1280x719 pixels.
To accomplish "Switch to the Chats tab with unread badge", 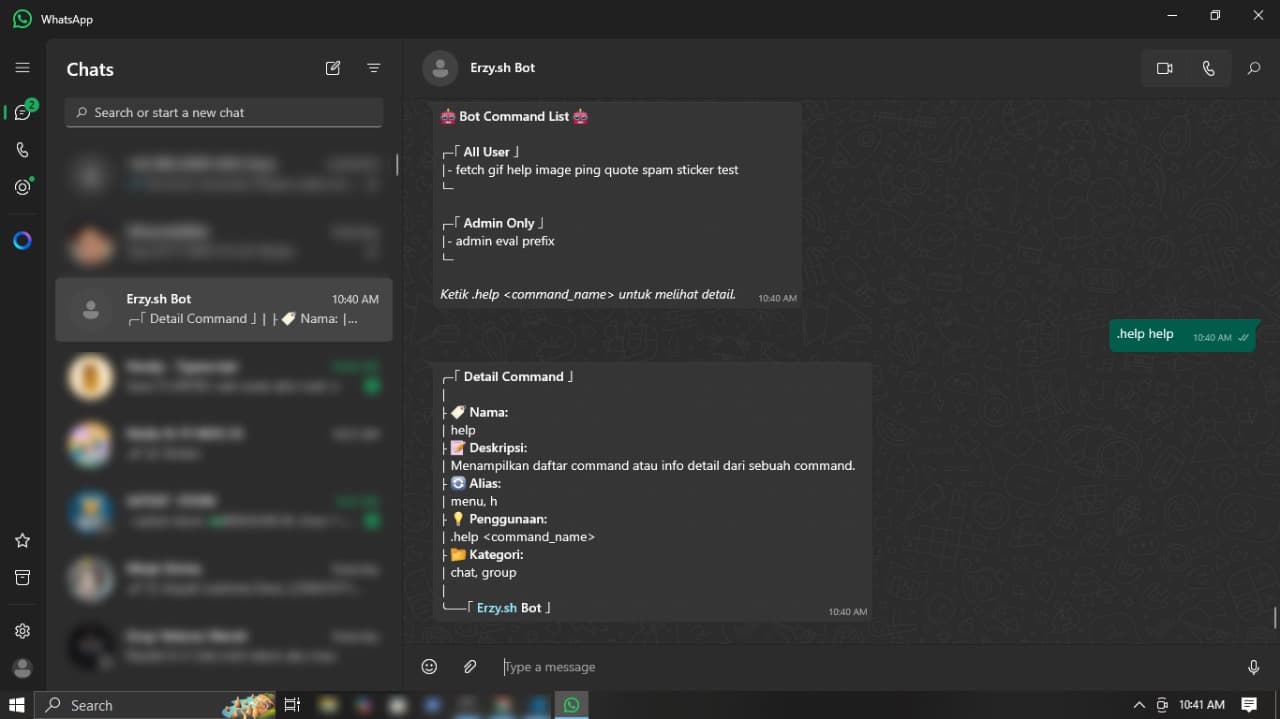I will (22, 112).
